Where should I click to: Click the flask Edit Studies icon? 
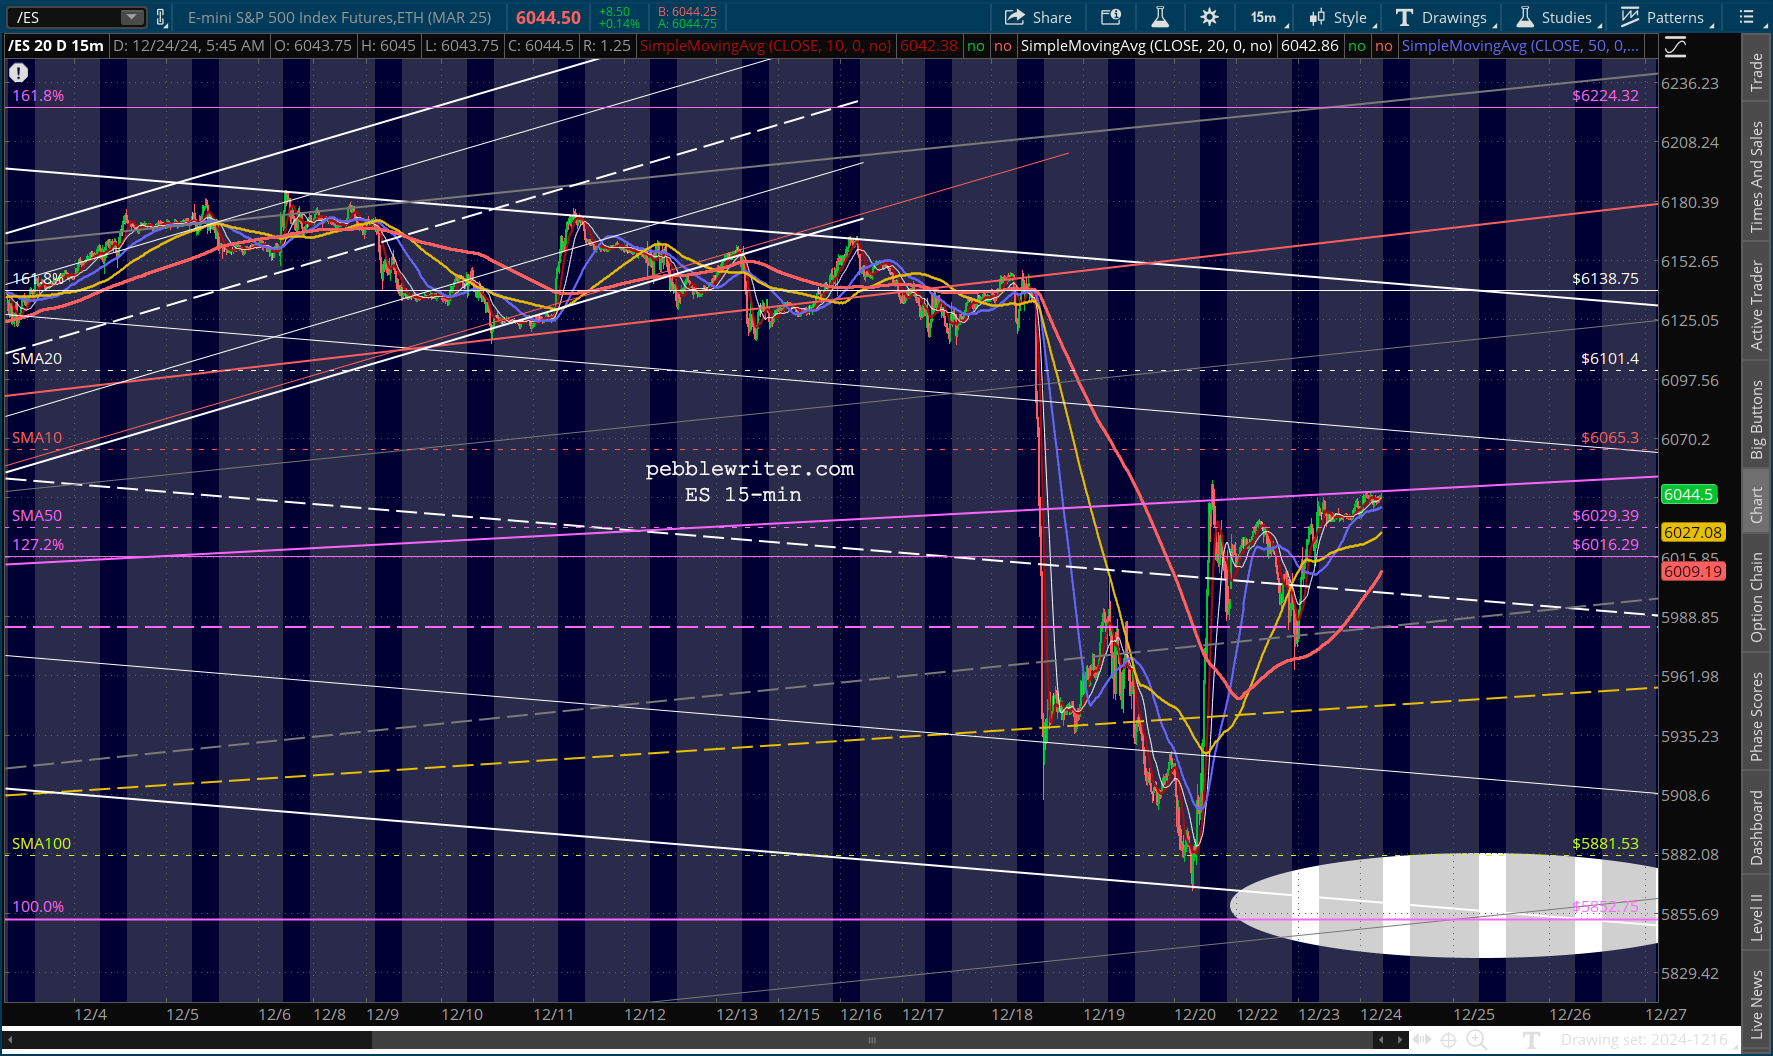[1160, 17]
